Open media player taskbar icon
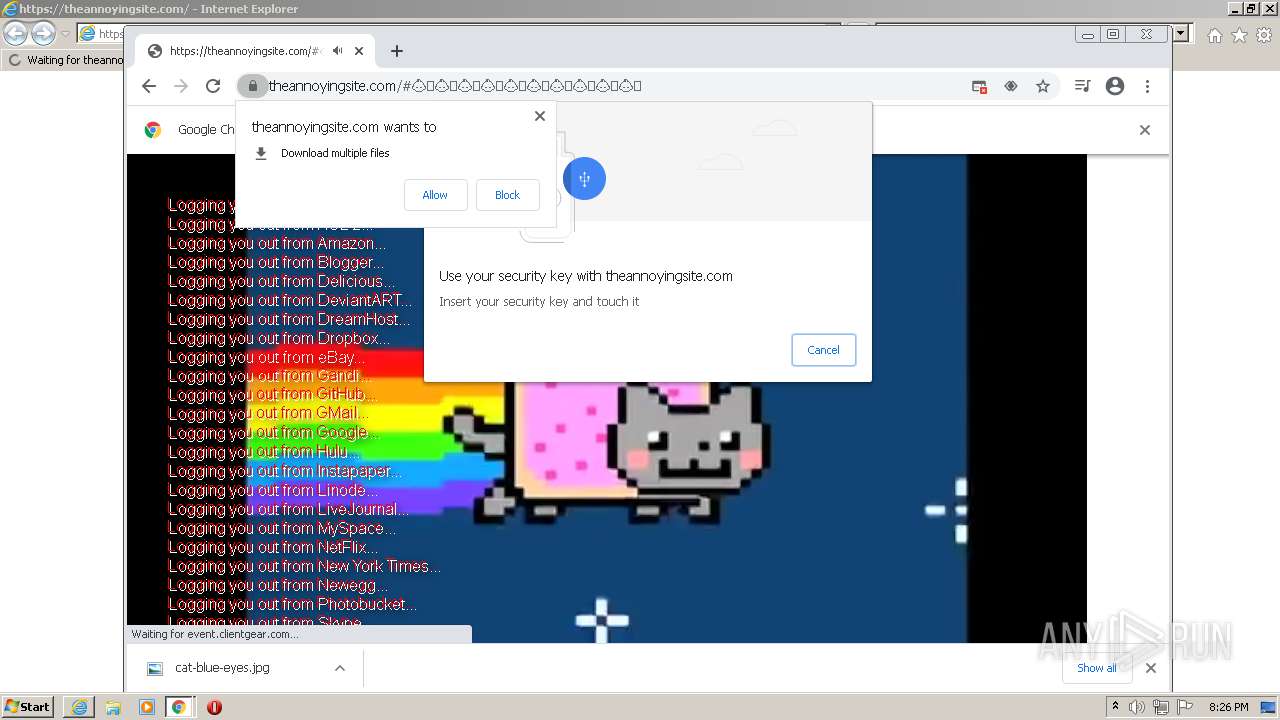This screenshot has width=1280, height=720. pyautogui.click(x=147, y=707)
